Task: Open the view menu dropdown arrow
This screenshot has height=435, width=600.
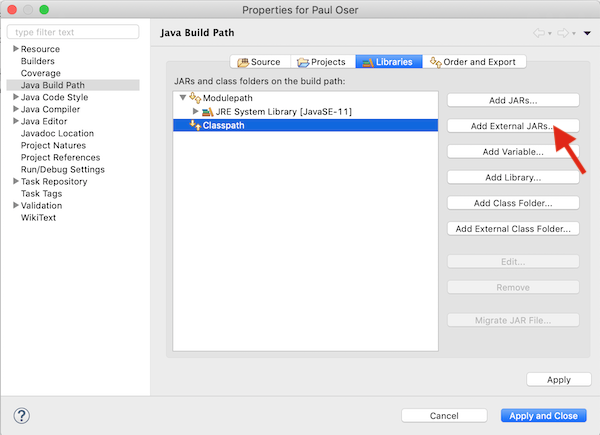Action: 587,34
